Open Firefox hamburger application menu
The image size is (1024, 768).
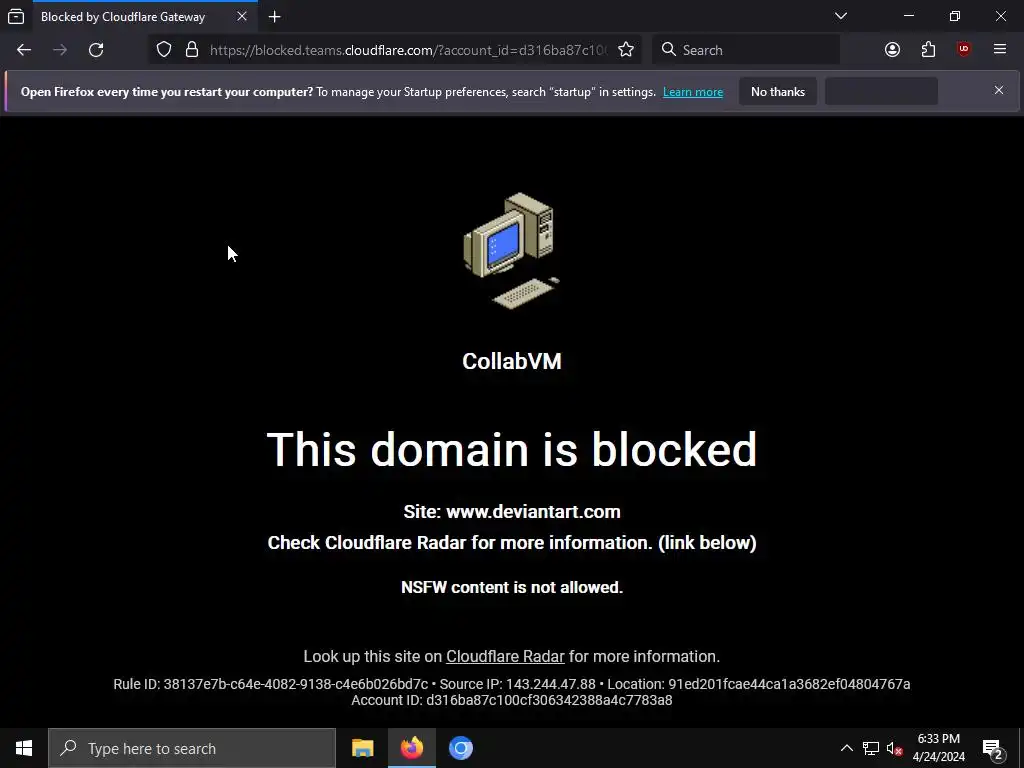click(x=1000, y=50)
